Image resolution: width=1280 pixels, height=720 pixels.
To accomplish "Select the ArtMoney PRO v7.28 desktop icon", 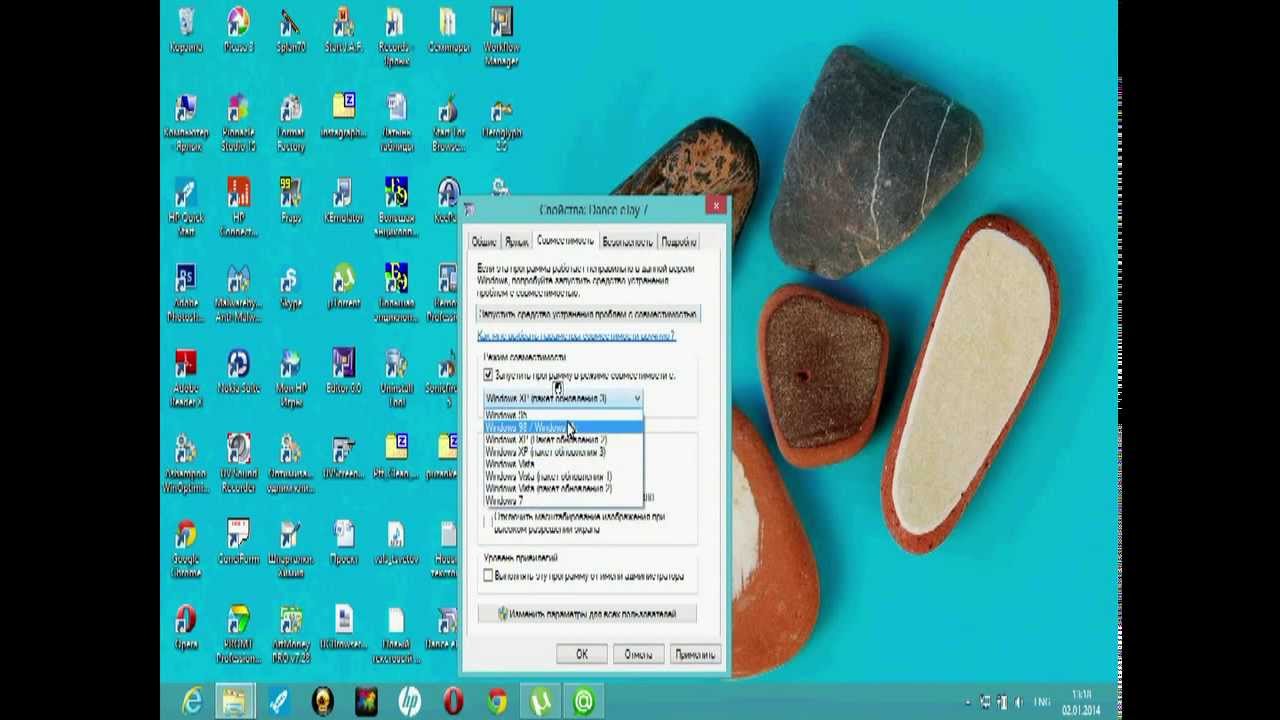I will coord(291,635).
